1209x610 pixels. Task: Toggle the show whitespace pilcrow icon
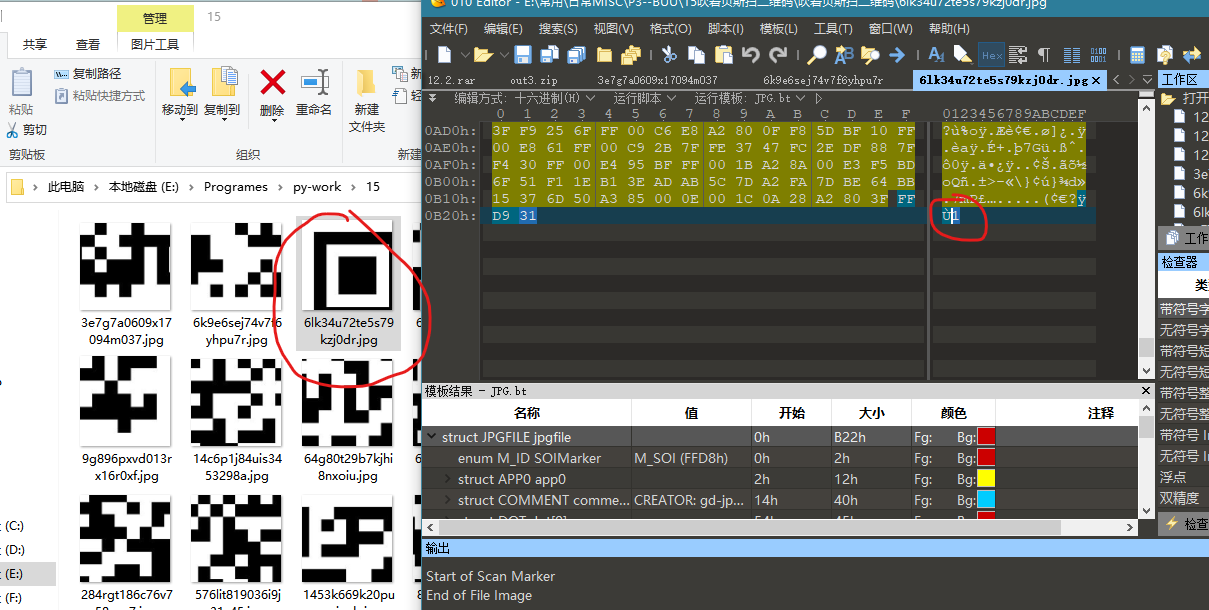point(1044,55)
